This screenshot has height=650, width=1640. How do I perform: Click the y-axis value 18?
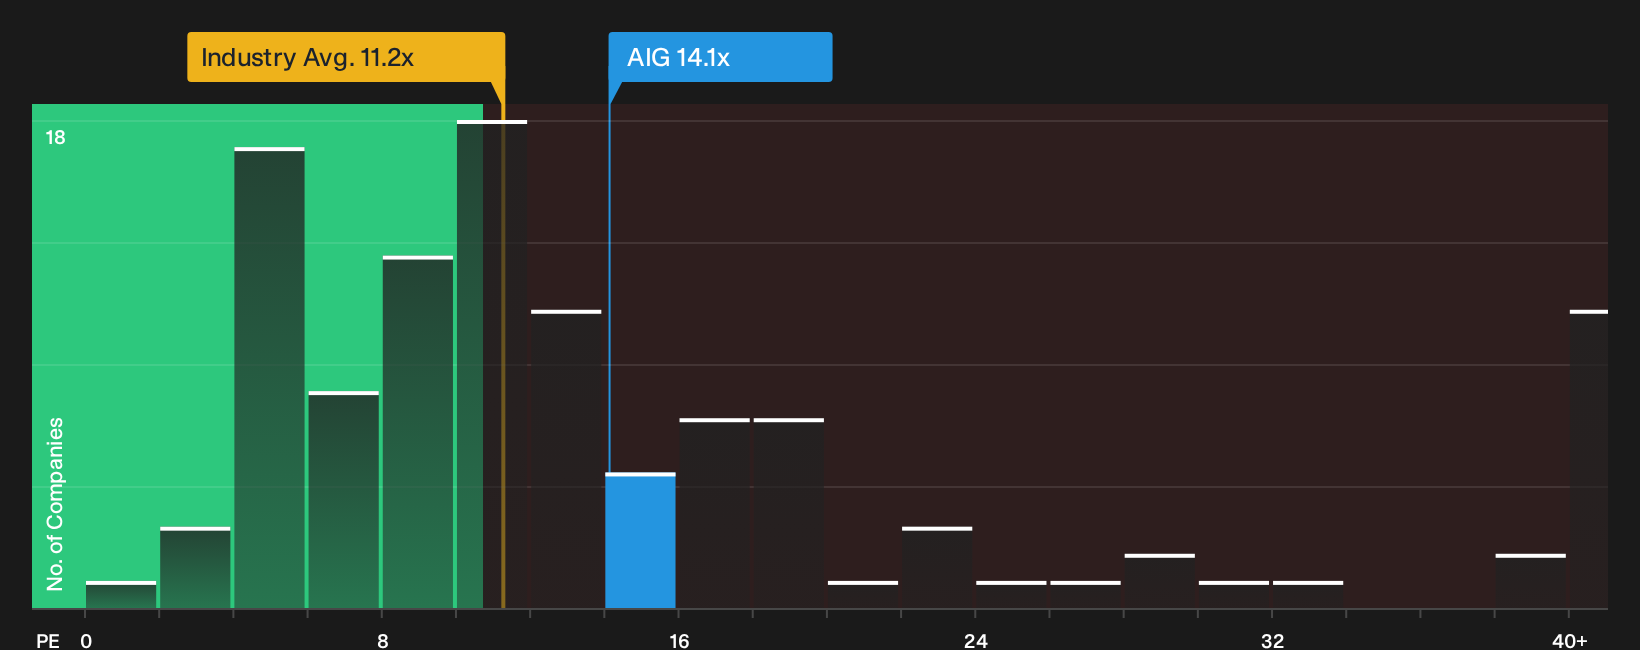pyautogui.click(x=55, y=137)
